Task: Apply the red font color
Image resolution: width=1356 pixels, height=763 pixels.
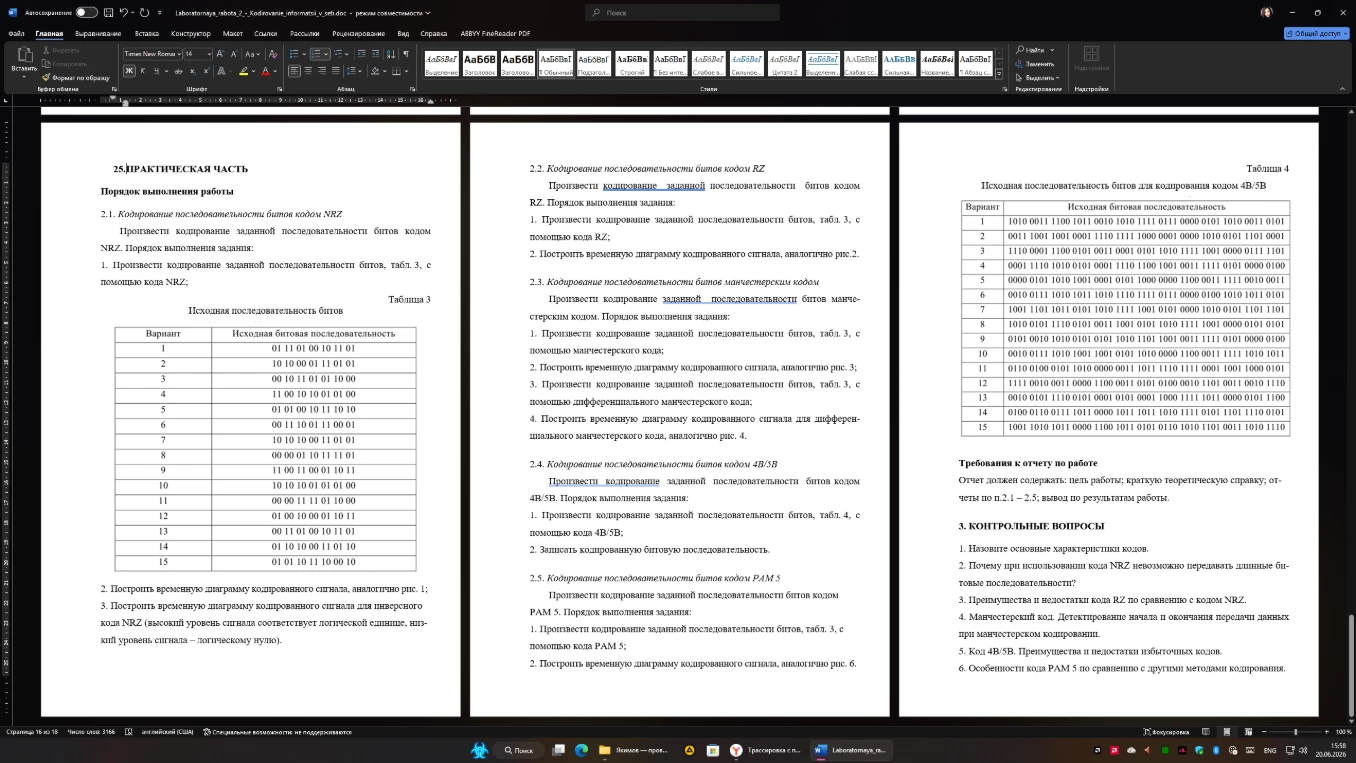Action: [x=265, y=71]
